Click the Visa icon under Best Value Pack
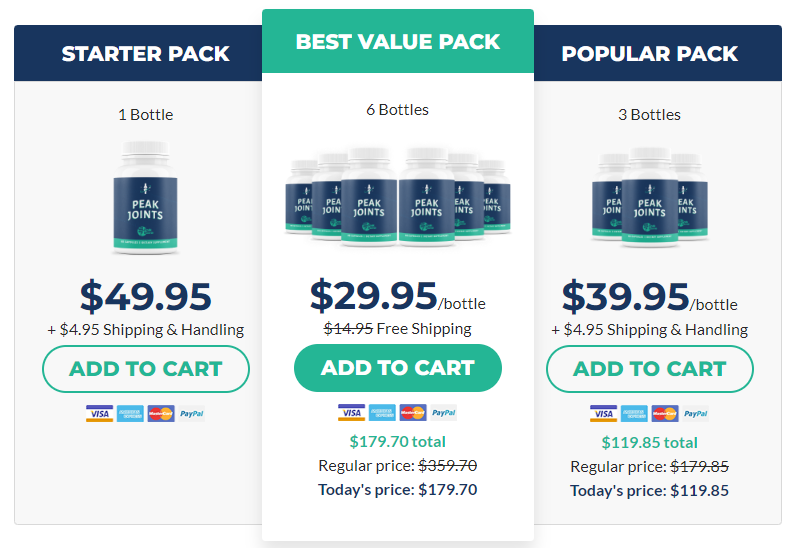This screenshot has height=548, width=792. click(352, 413)
